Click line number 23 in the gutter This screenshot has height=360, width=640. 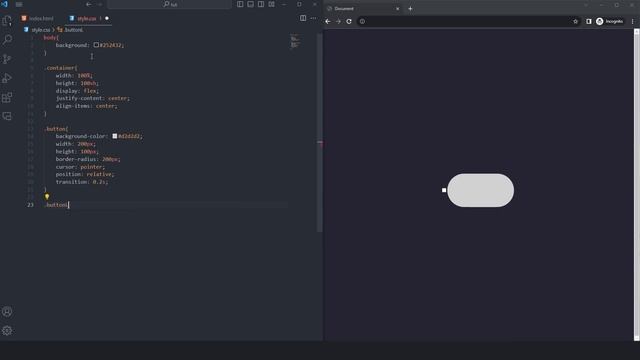(x=31, y=205)
